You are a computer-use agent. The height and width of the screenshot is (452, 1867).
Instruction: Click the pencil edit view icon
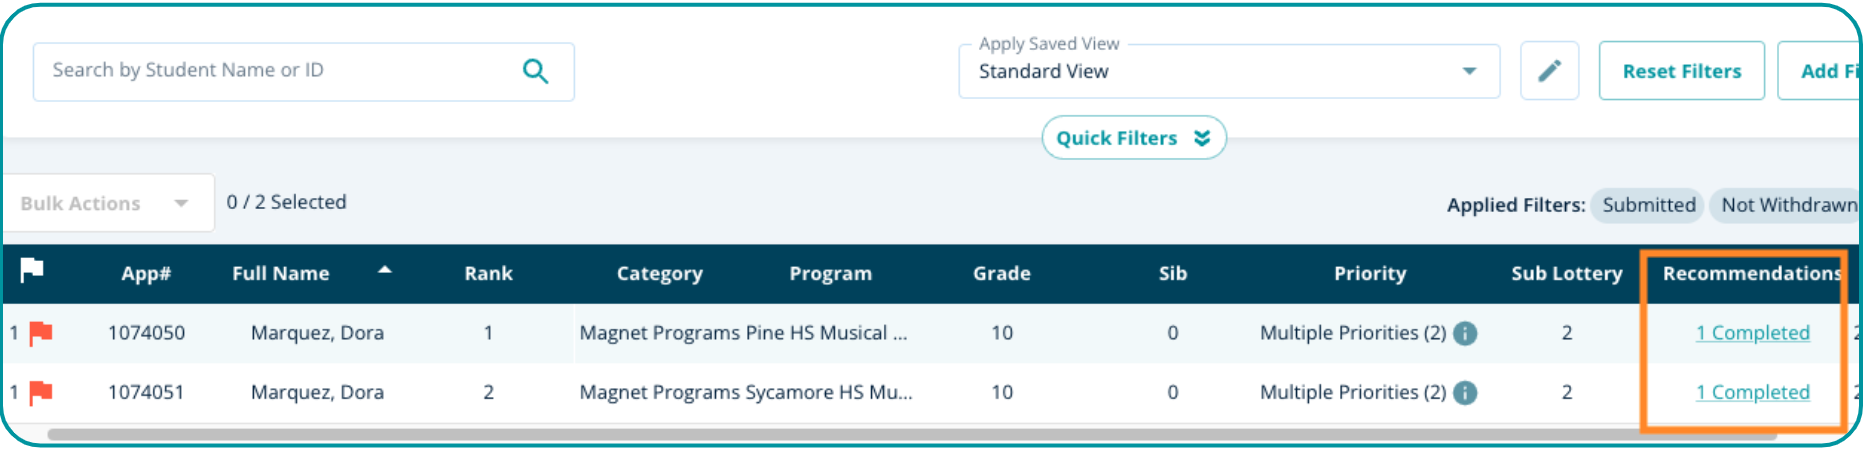[x=1549, y=71]
